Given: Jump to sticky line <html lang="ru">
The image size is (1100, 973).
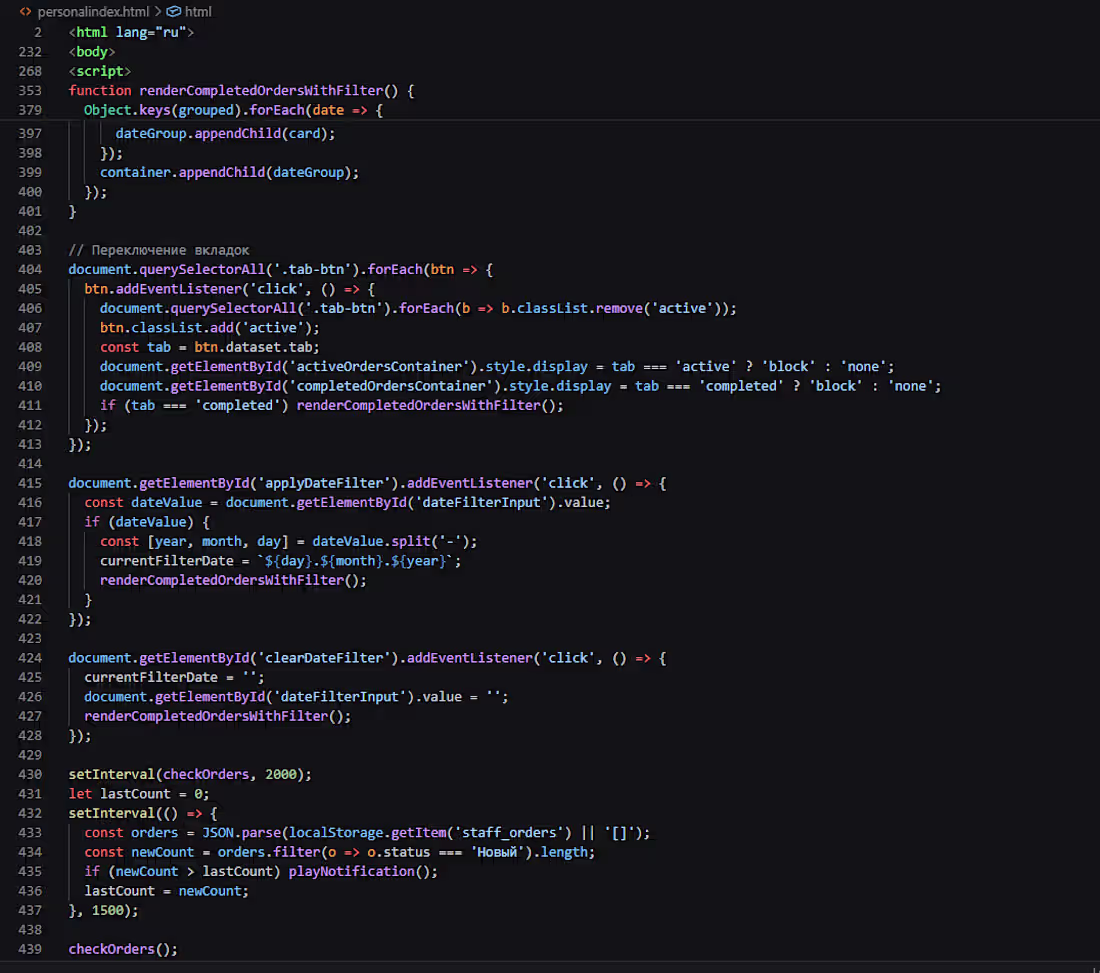Looking at the screenshot, I should click(130, 32).
